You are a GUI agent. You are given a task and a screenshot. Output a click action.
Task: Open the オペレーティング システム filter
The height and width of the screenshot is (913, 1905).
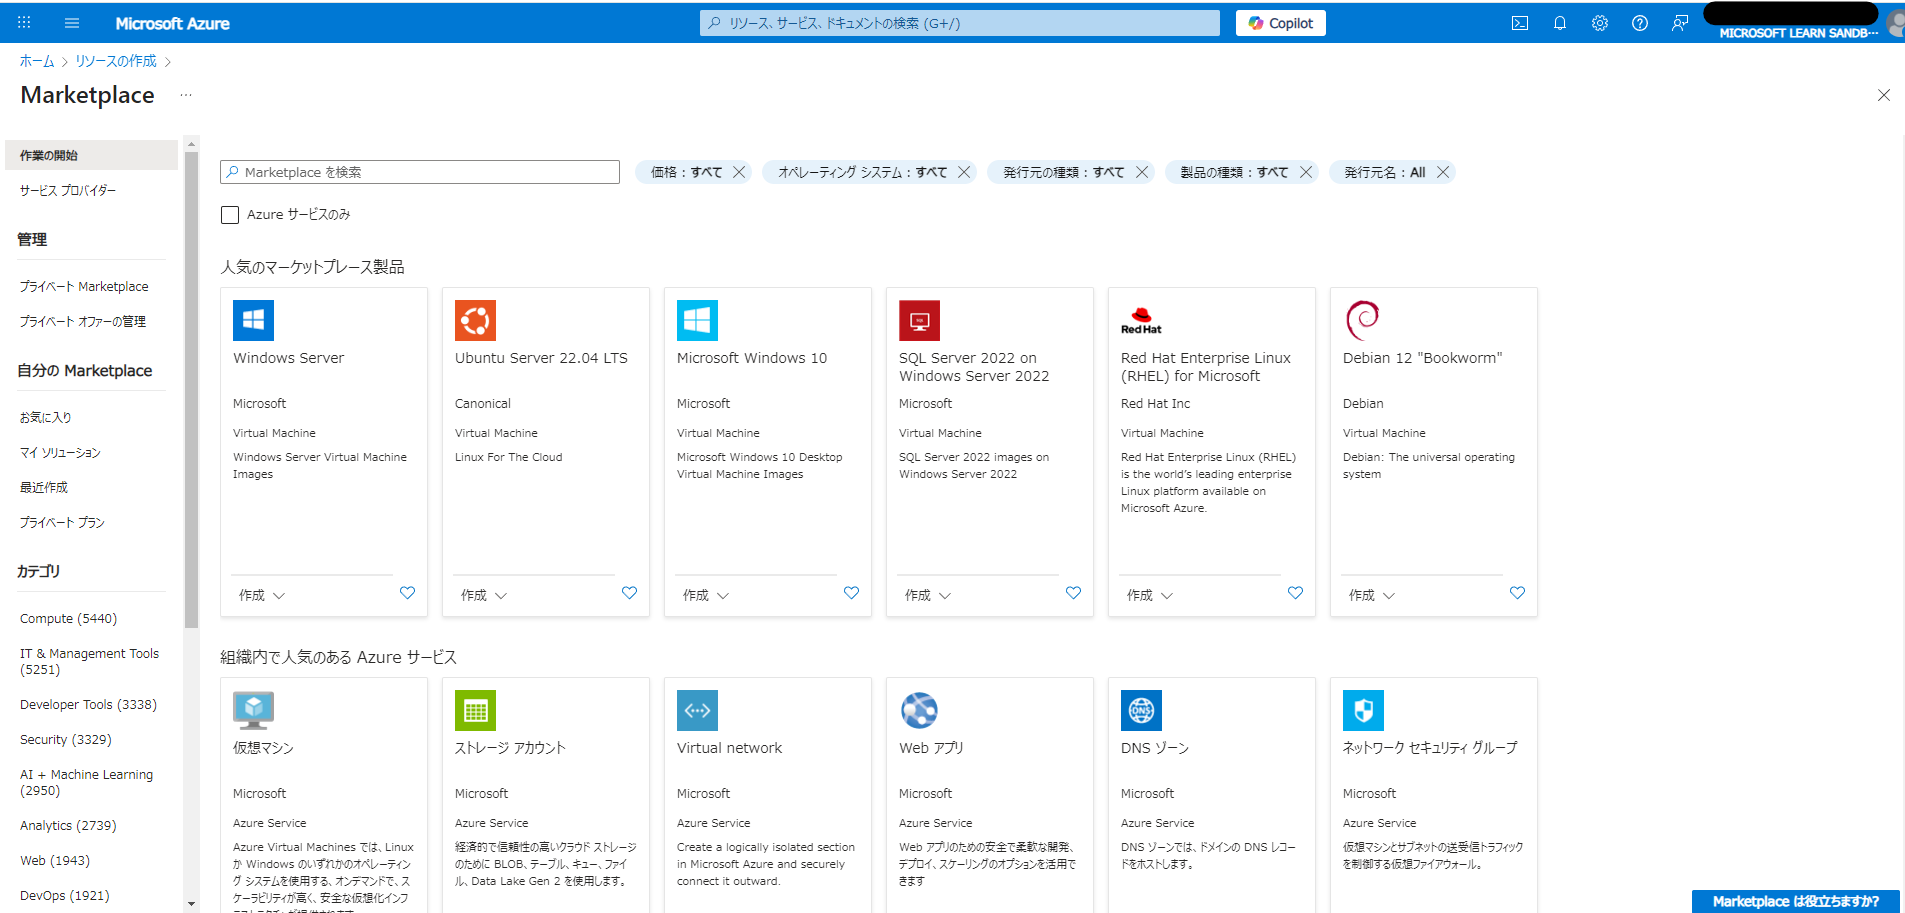[x=862, y=172]
